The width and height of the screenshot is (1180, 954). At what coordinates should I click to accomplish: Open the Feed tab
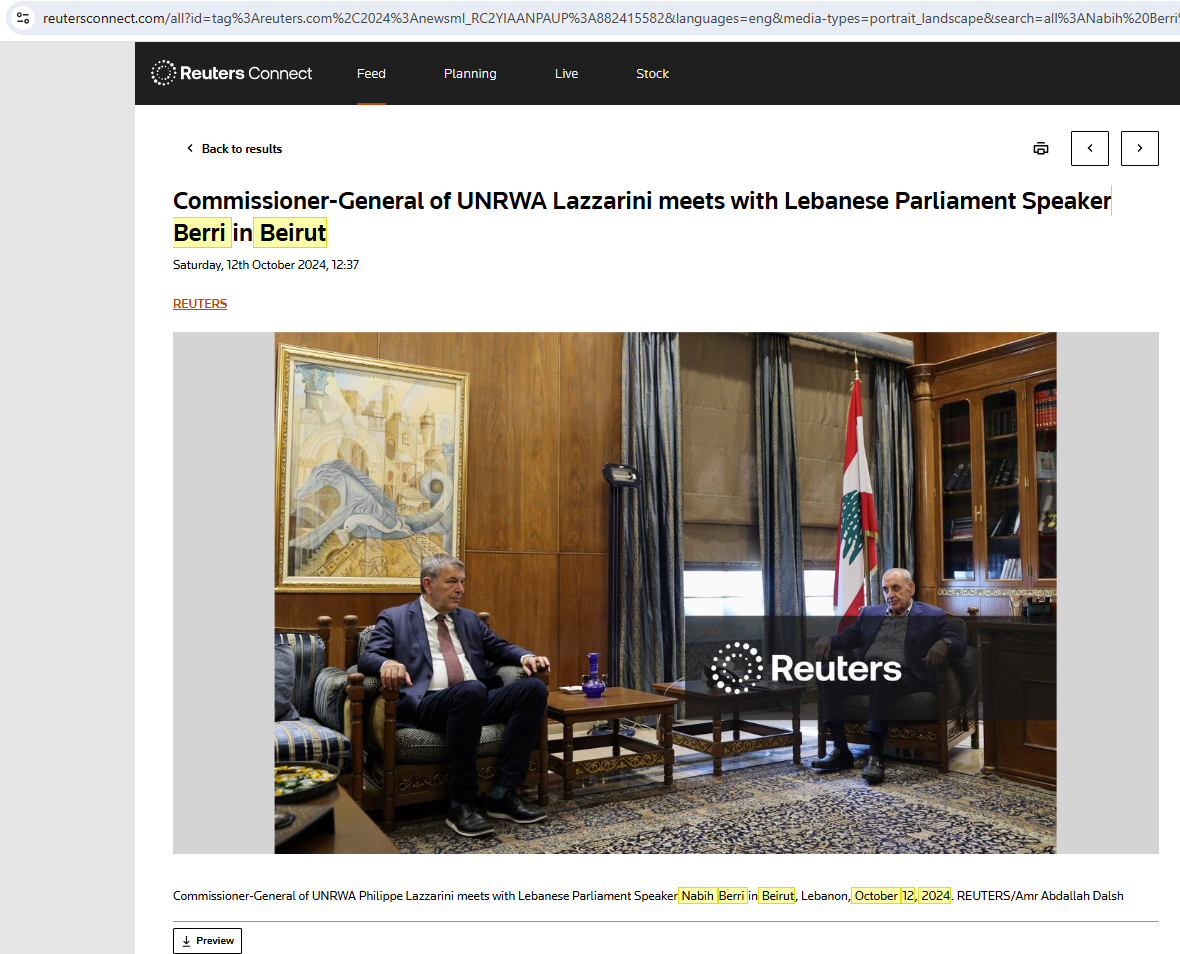click(371, 73)
